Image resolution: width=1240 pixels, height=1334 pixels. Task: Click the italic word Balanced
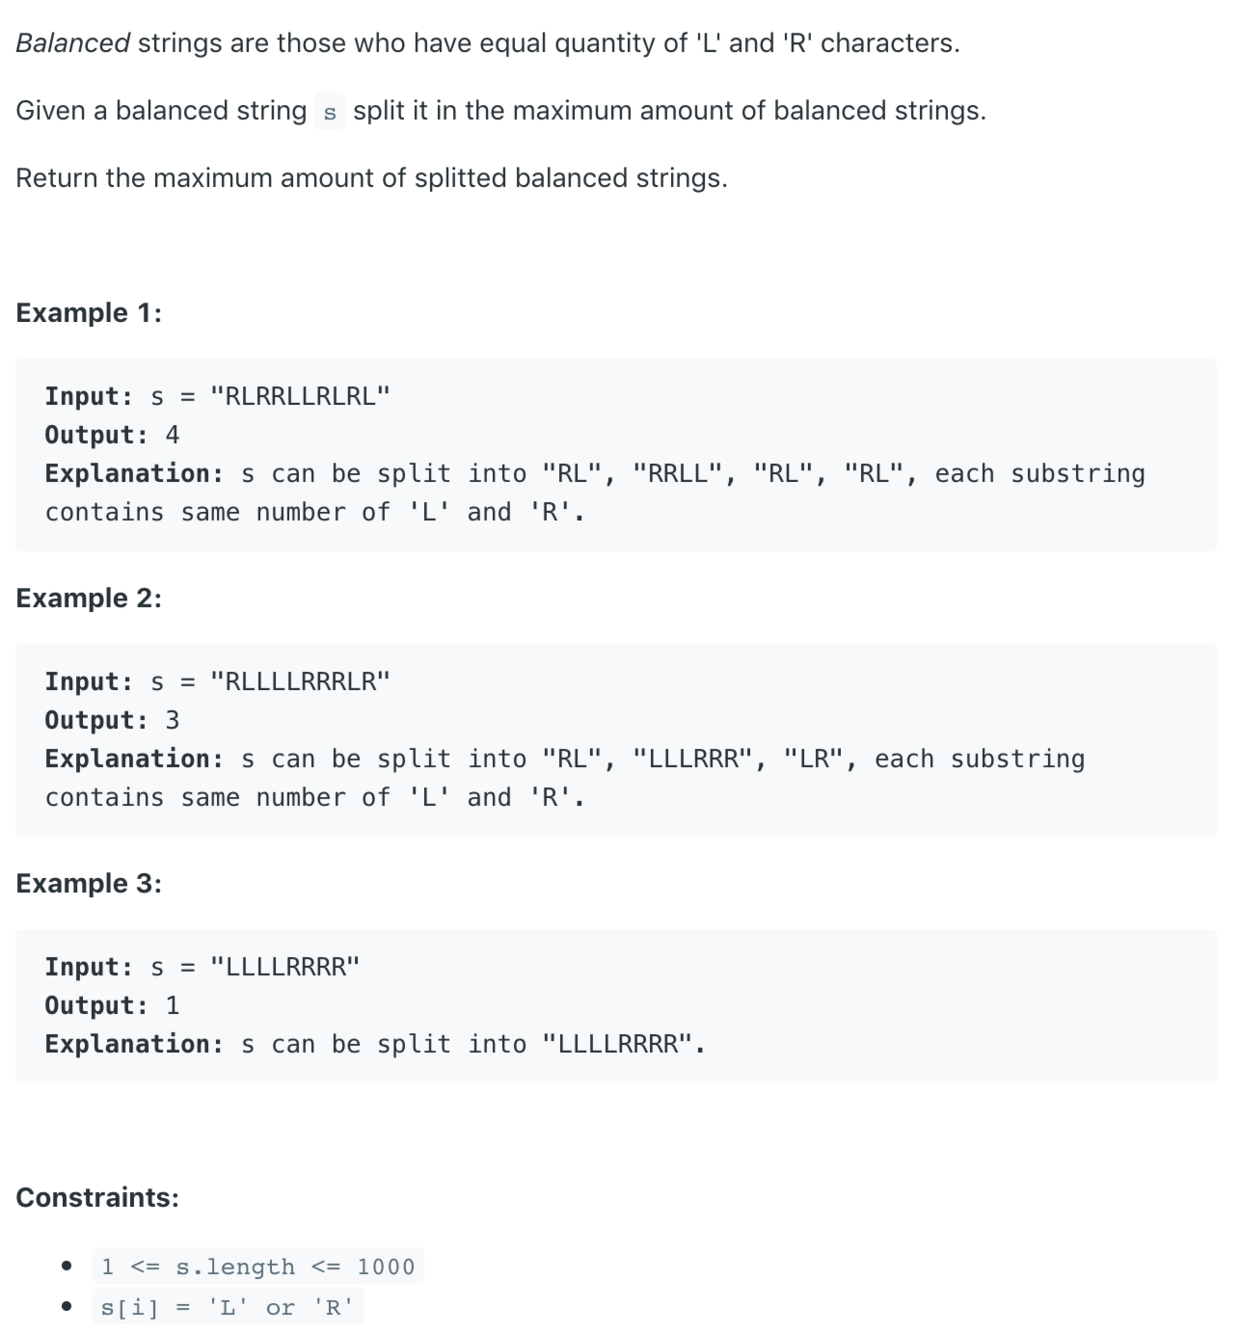73,43
